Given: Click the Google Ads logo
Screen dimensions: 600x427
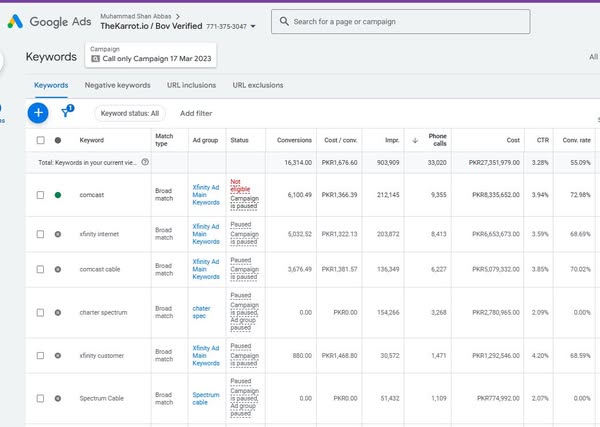Looking at the screenshot, I should pos(15,22).
